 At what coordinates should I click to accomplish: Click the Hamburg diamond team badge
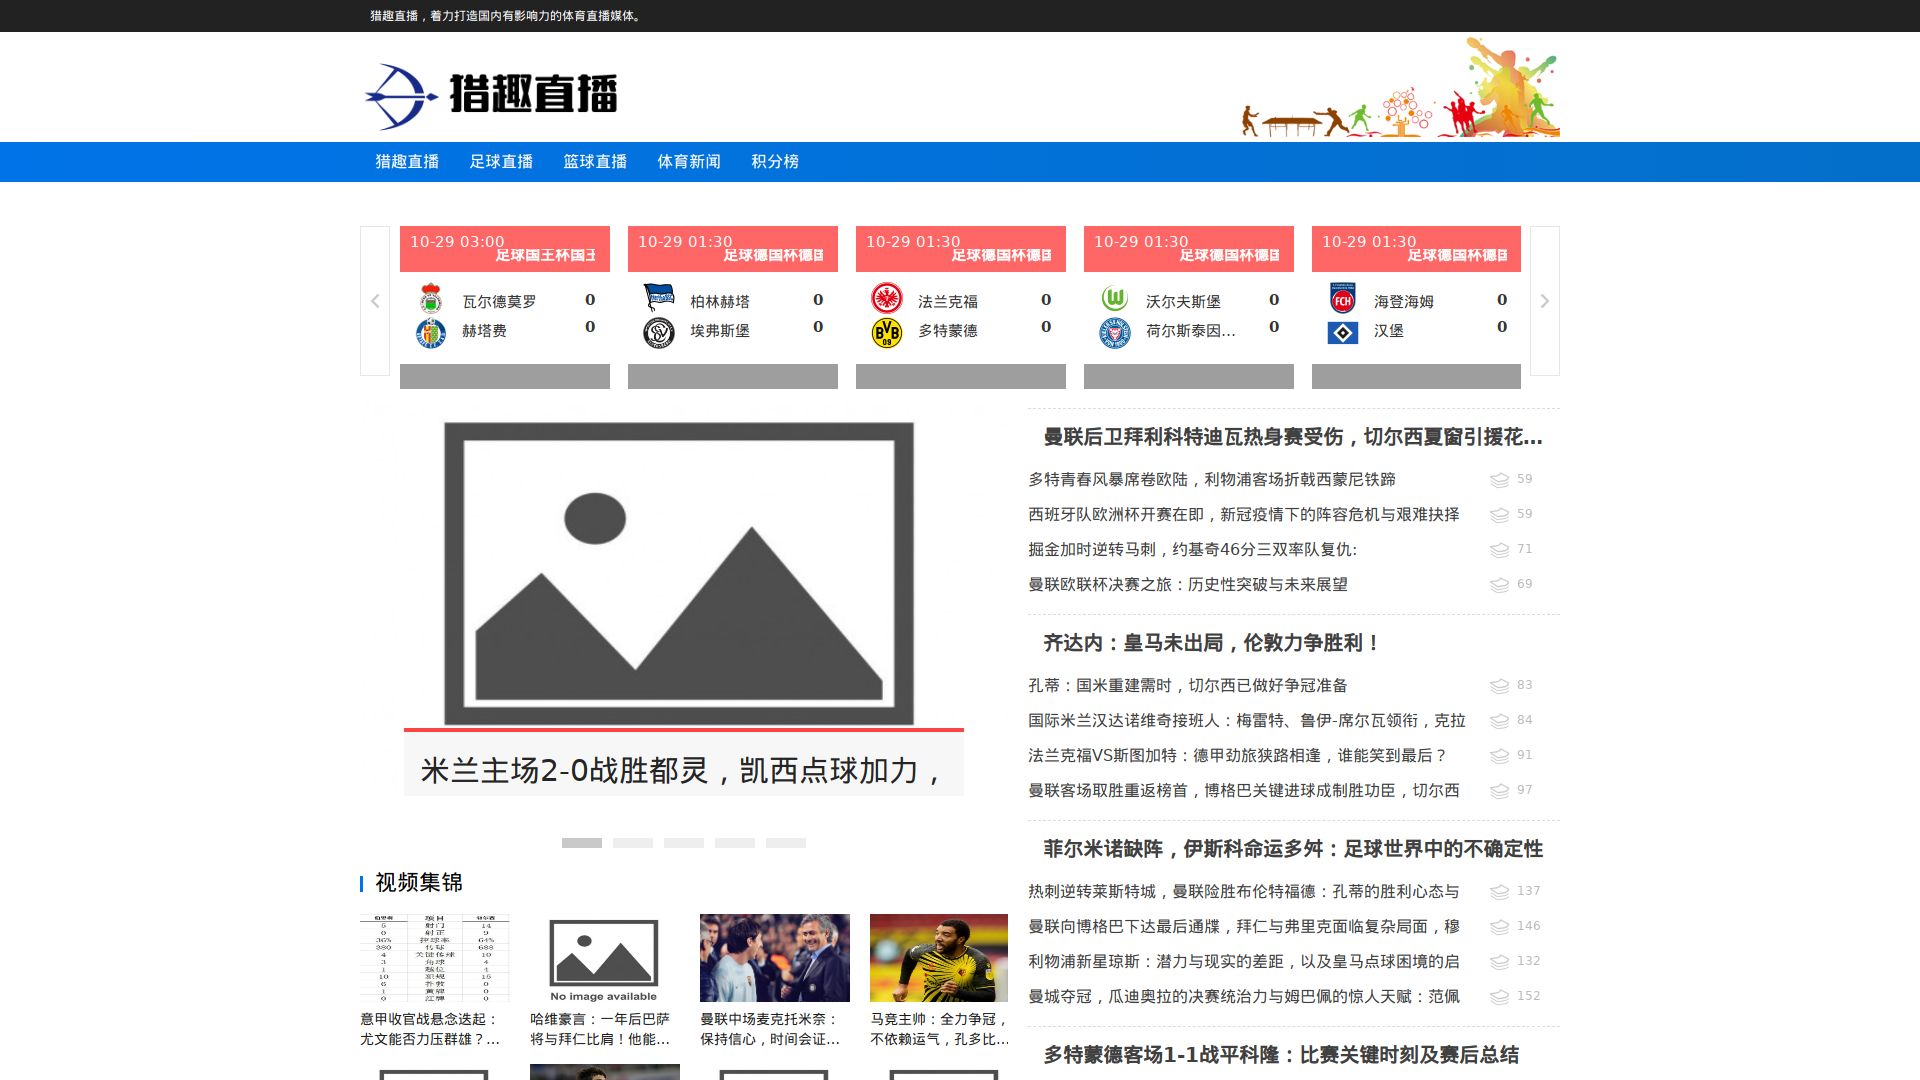click(1342, 333)
